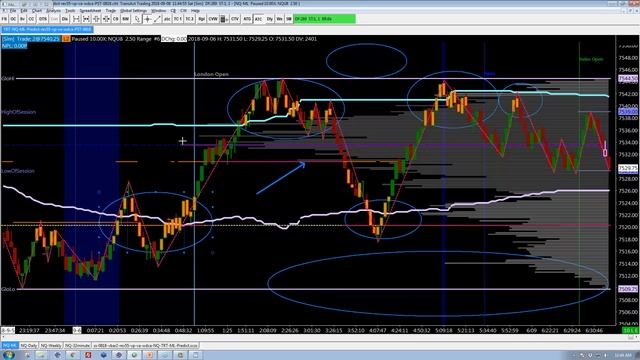Click the FB toolbar button
640x360 pixels.
coord(4,19)
